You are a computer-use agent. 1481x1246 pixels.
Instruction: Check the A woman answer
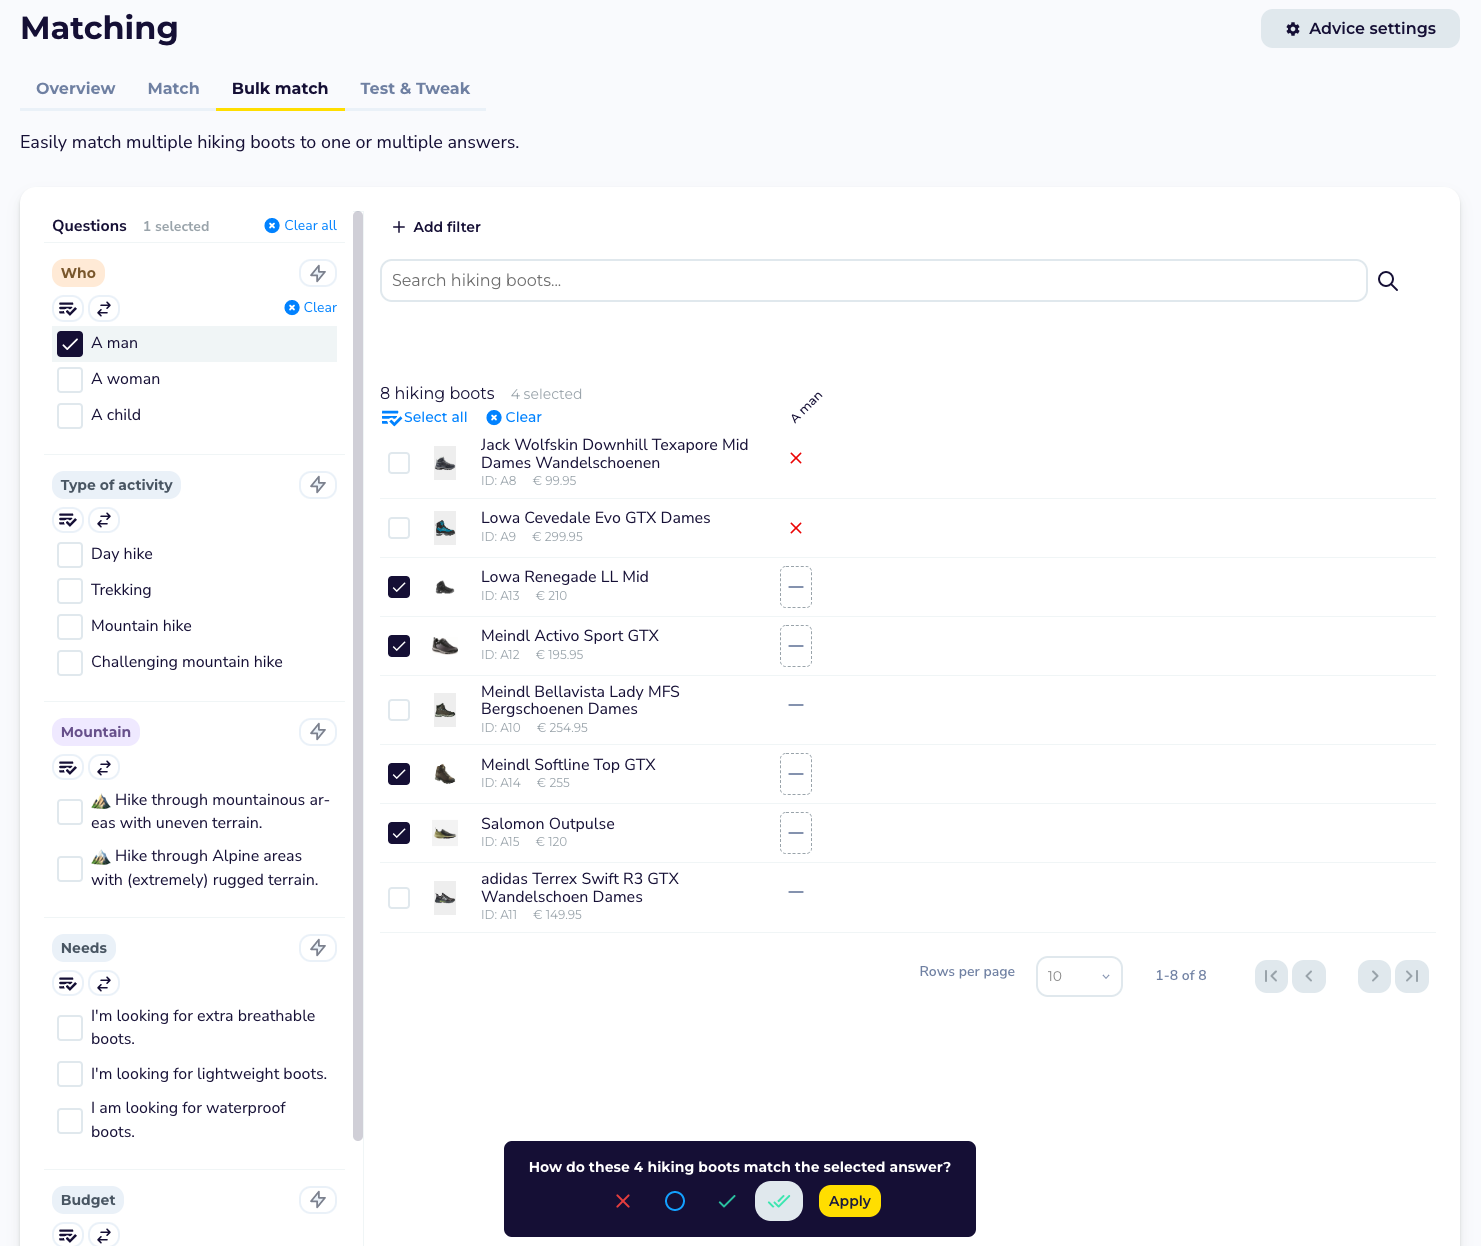[x=70, y=380]
